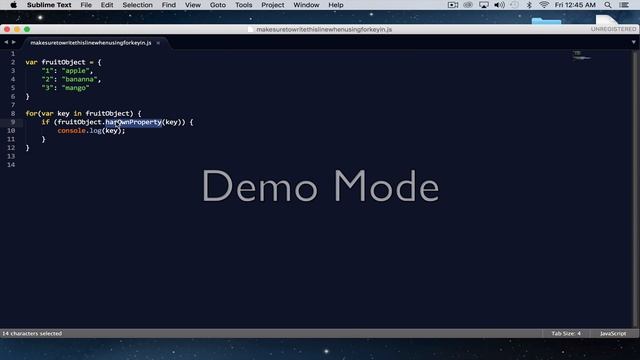Open Spotlight search magnifier icon
This screenshot has width=640, height=360.
click(608, 5)
